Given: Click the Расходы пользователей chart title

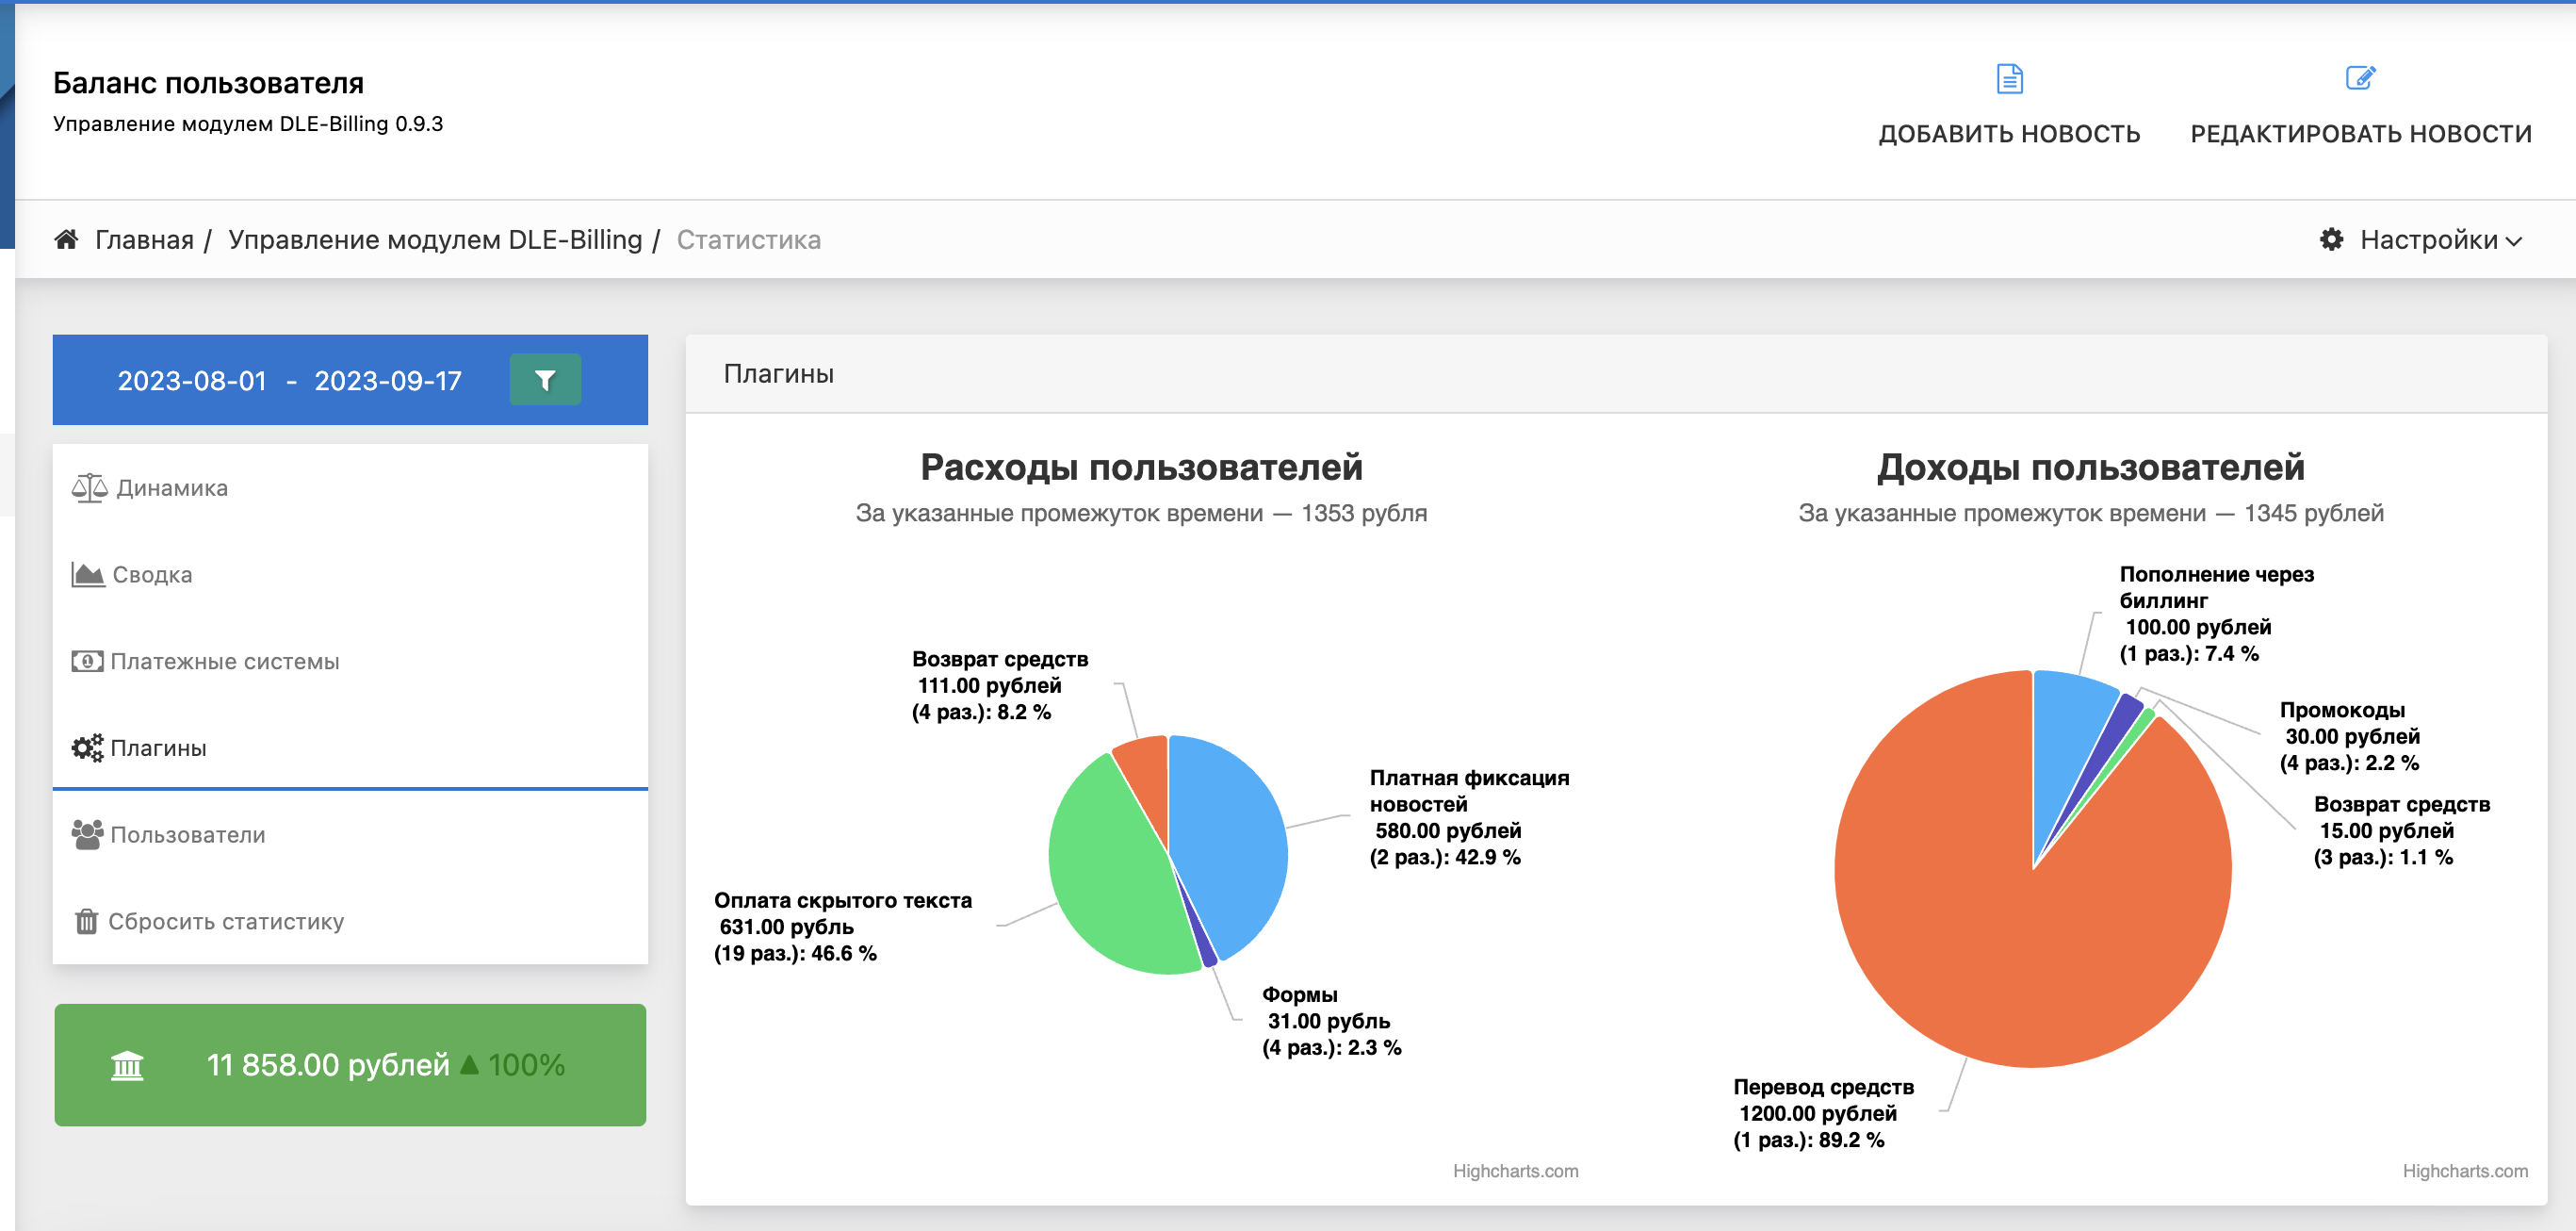Looking at the screenshot, I should coord(1141,467).
